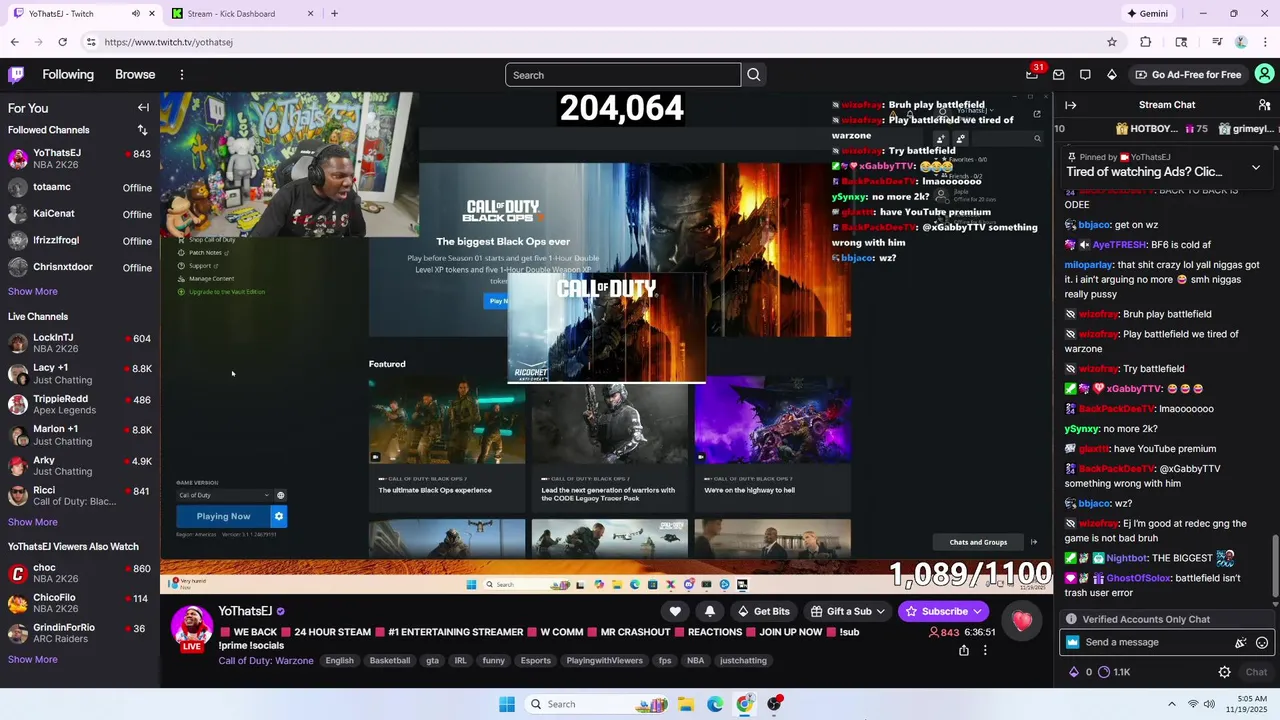This screenshot has height=720, width=1280.
Task: Show more Viewers Also Watch channels
Action: [x=33, y=660]
